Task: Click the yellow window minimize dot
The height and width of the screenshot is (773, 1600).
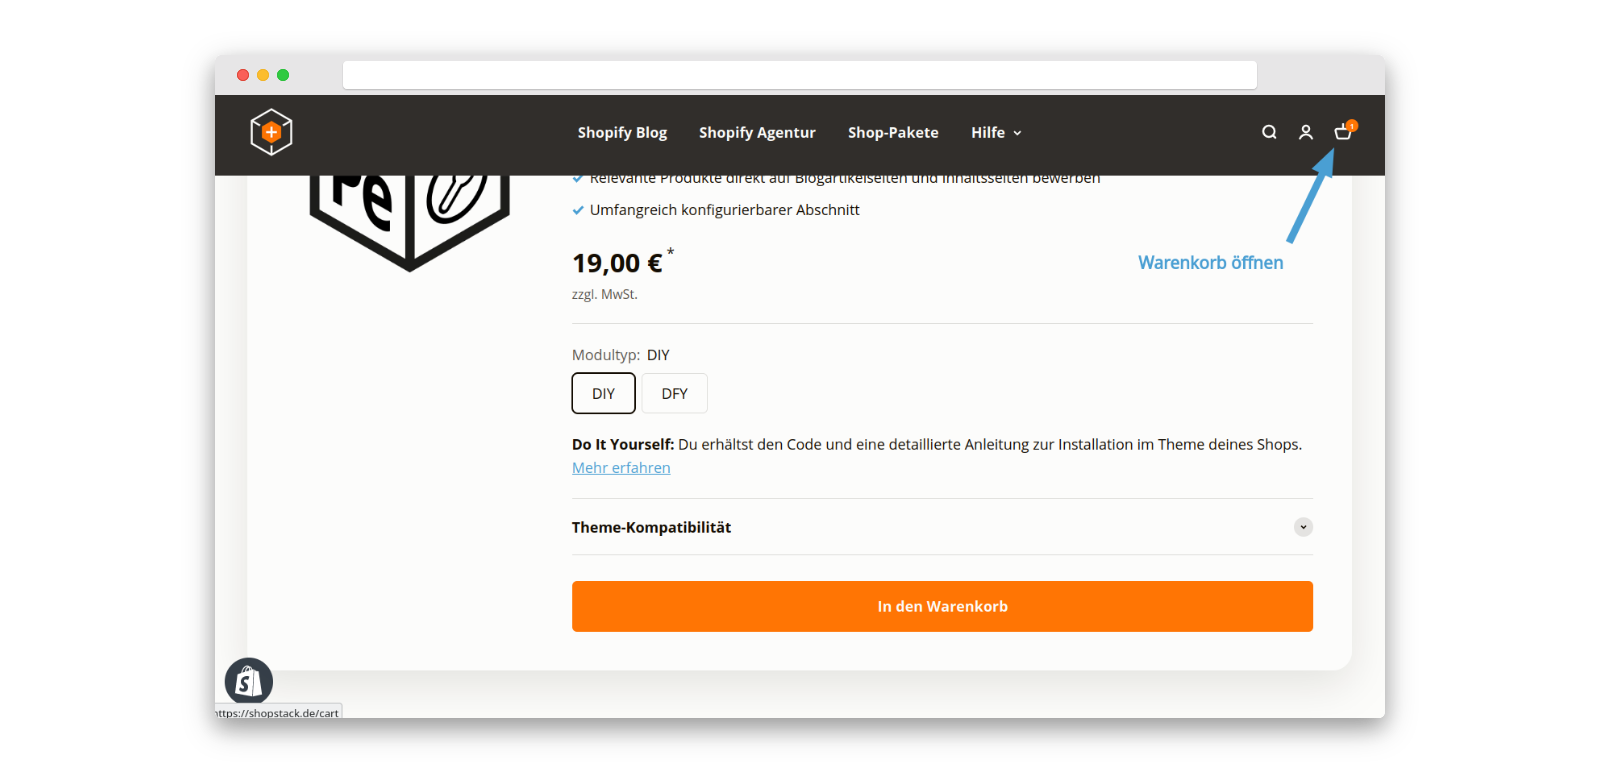Action: coord(263,75)
